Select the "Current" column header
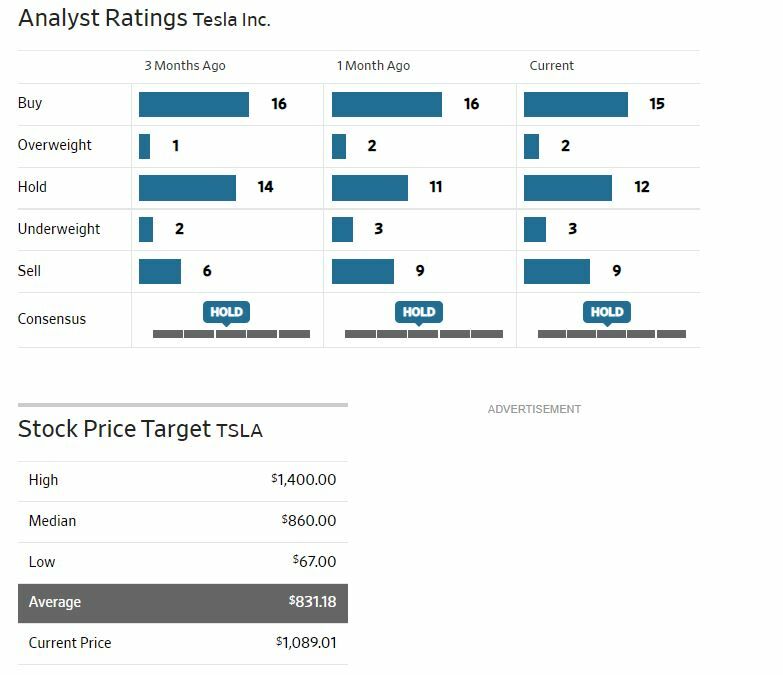This screenshot has width=783, height=675. pyautogui.click(x=551, y=66)
